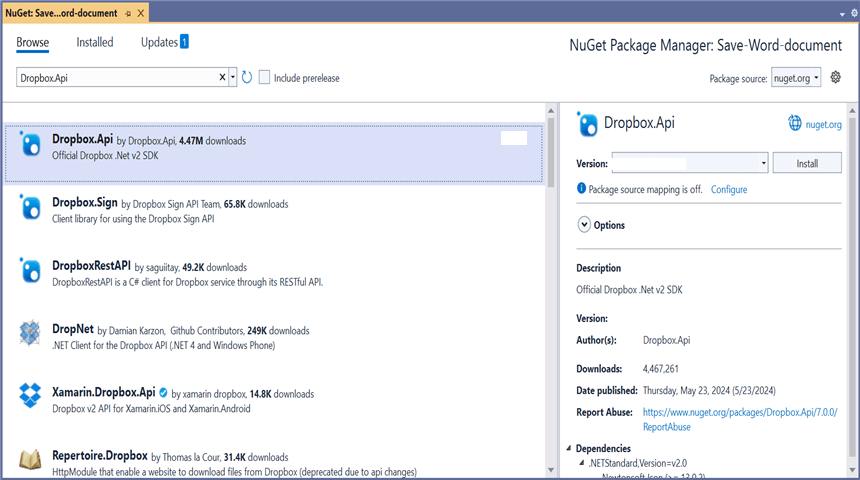860x480 pixels.
Task: Toggle Include prerelease checkbox
Action: [264, 77]
